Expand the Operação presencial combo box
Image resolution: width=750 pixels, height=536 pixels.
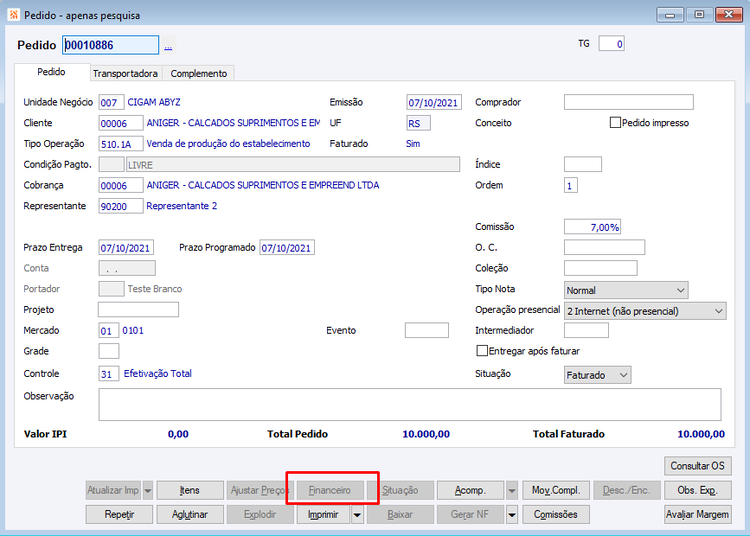[x=645, y=311]
